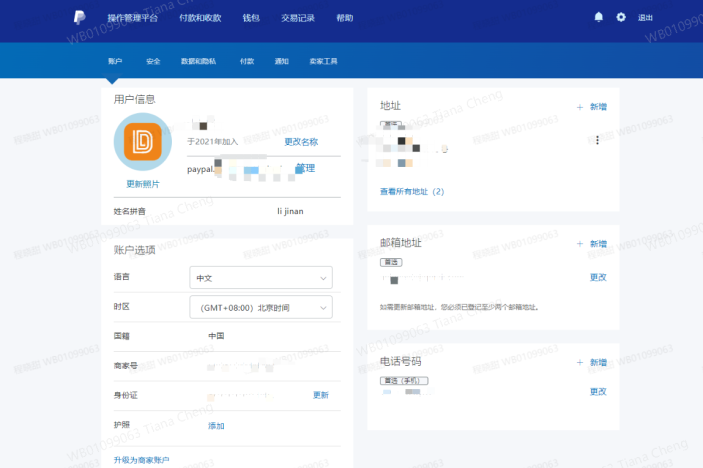
Task: Add new phone with 新增 in 电话号码 section
Action: [x=592, y=362]
